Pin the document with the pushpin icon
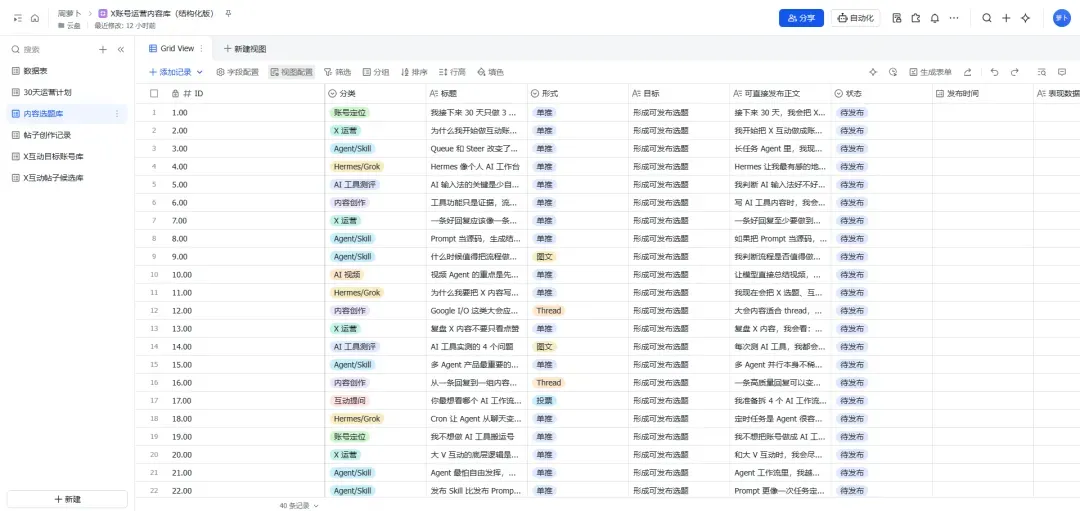1080x511 pixels. click(229, 13)
